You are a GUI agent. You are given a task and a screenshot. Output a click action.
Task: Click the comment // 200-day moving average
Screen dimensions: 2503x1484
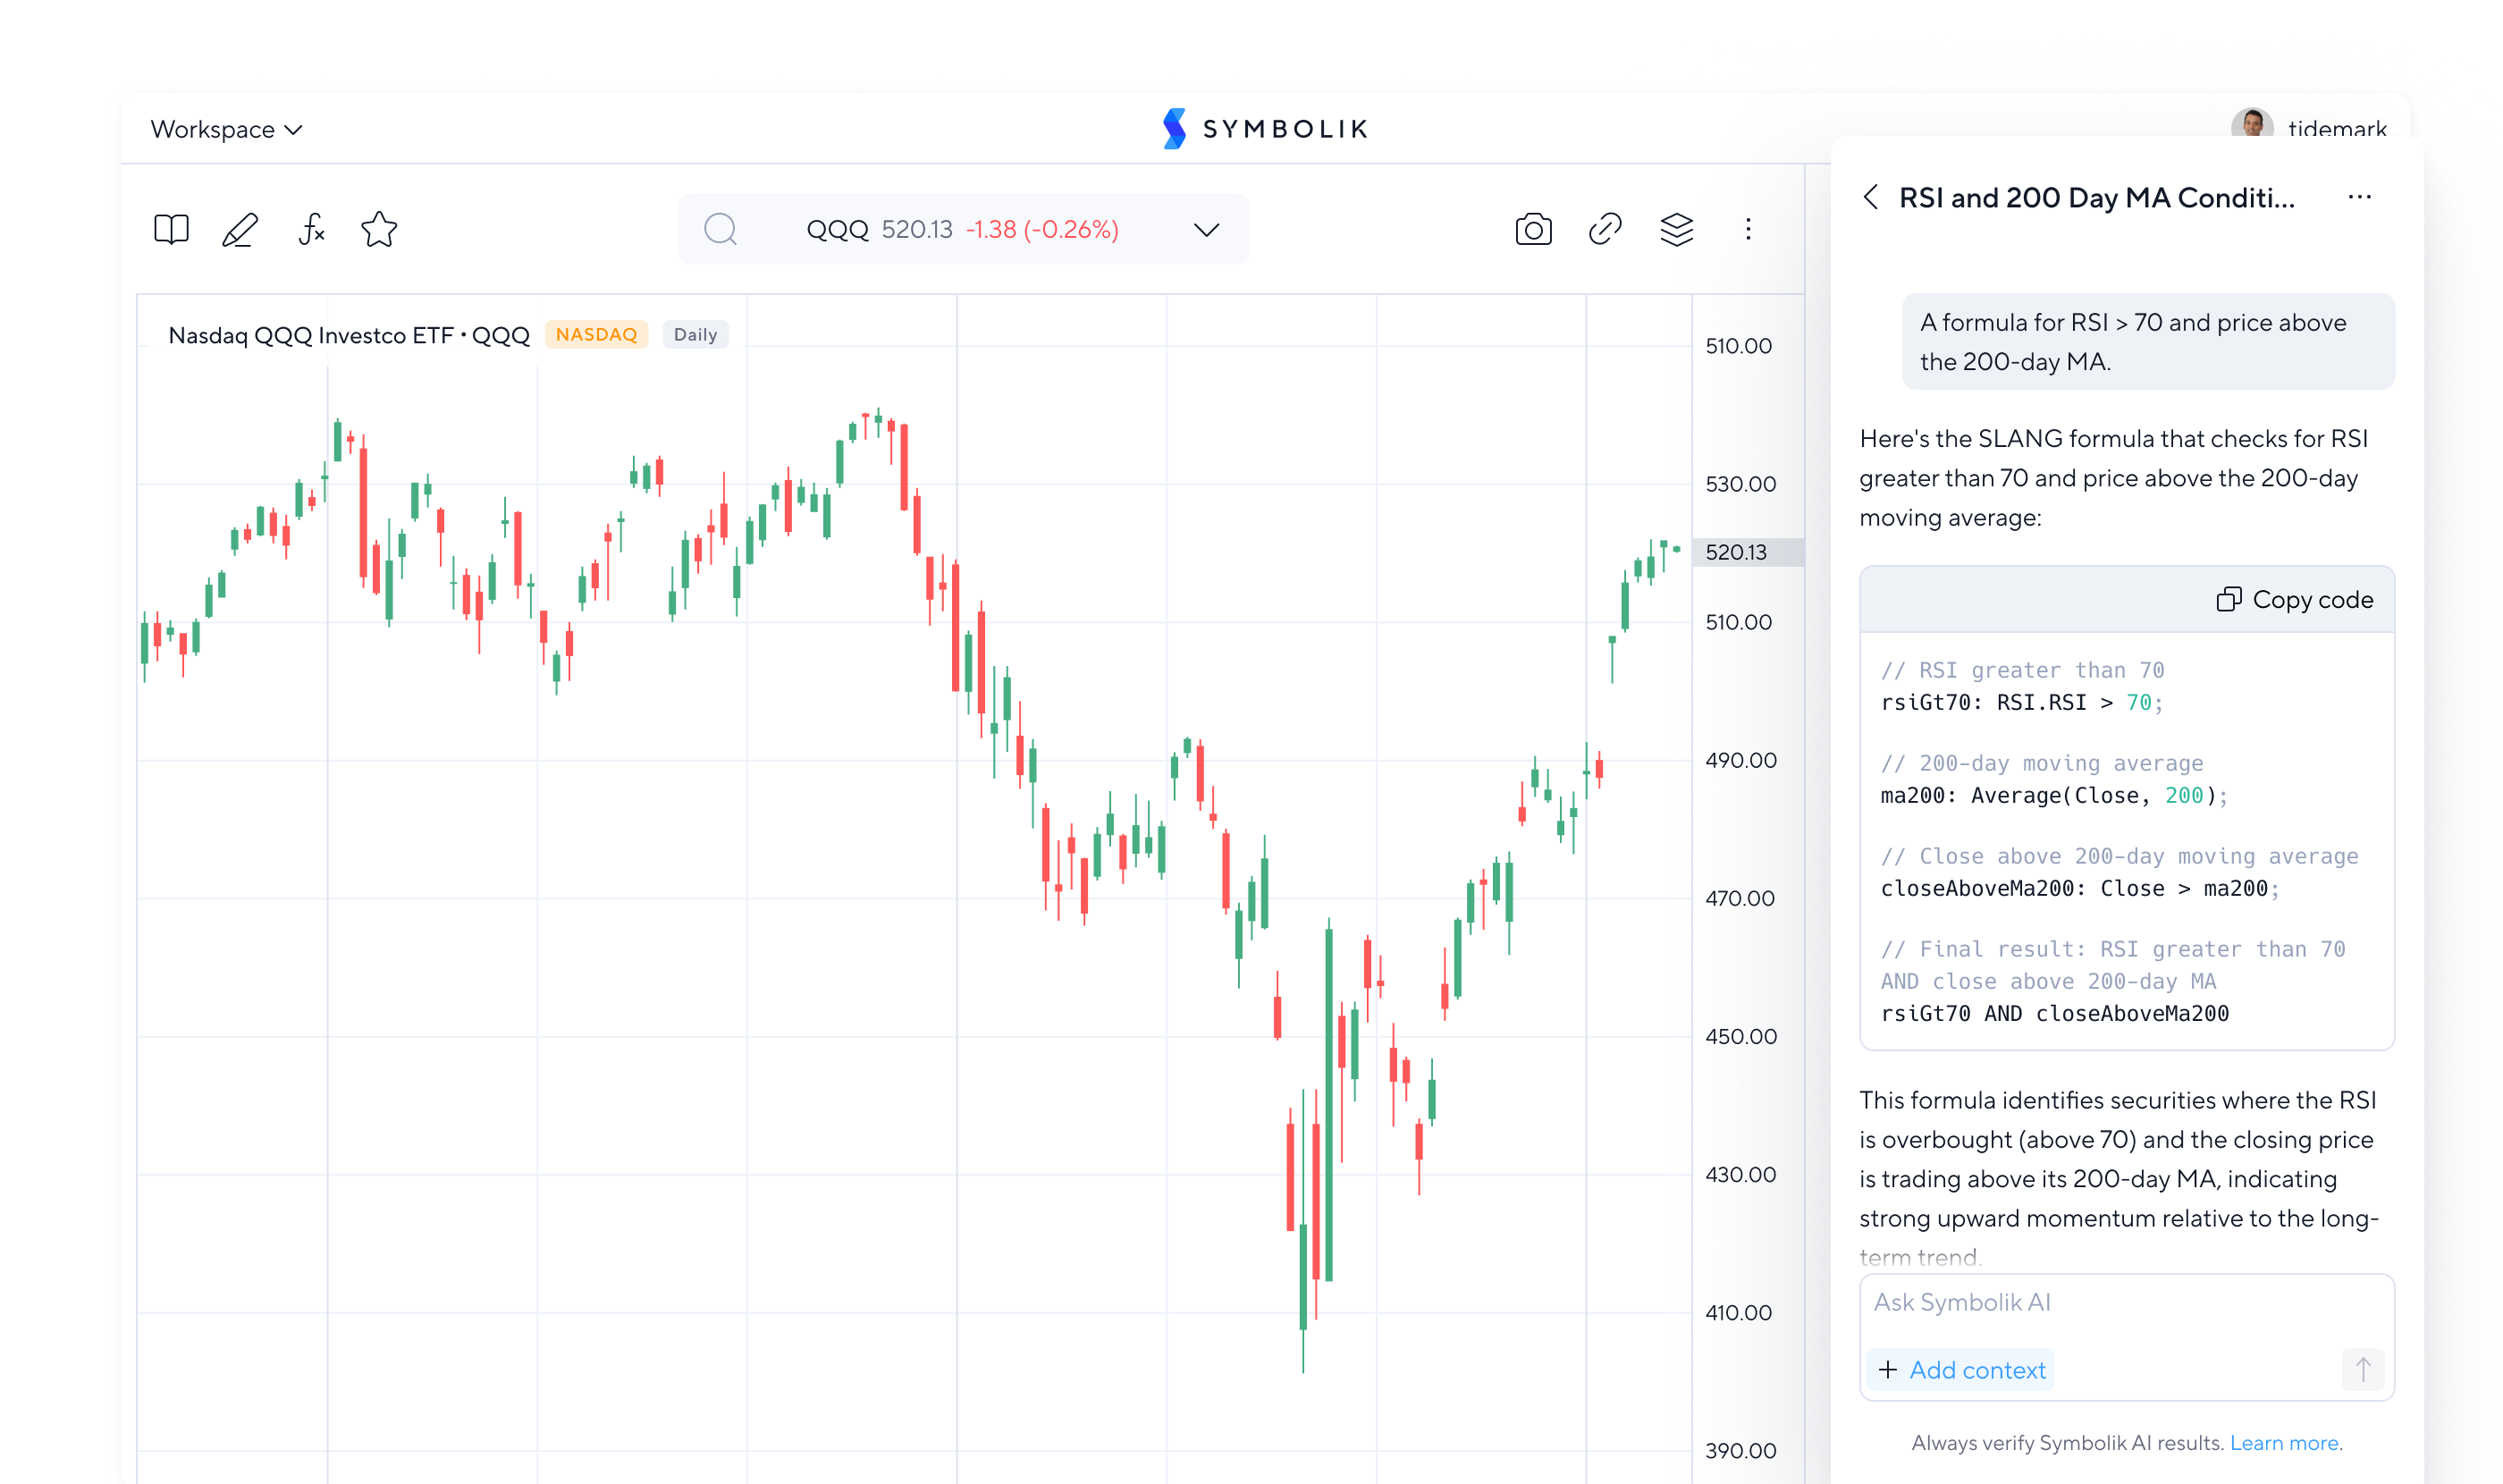click(2042, 763)
